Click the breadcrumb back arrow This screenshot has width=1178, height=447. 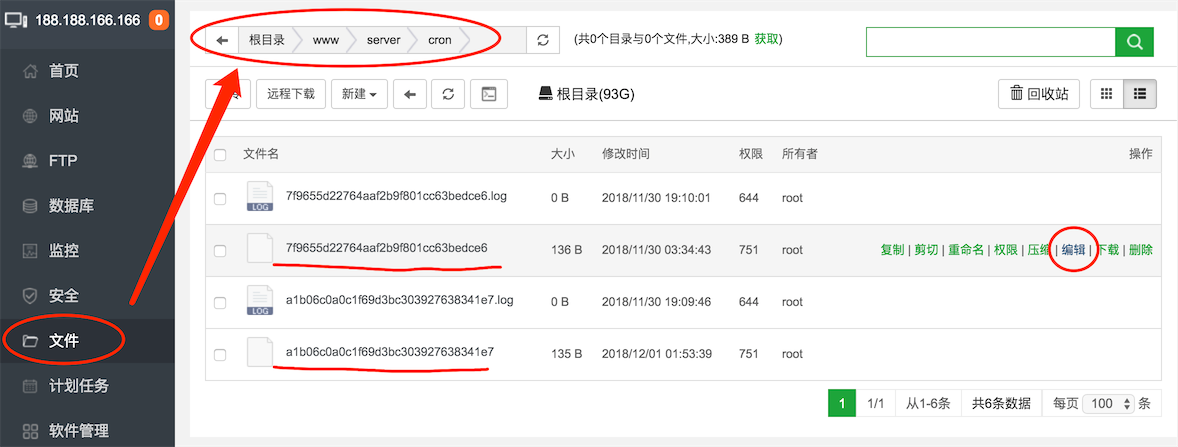222,40
